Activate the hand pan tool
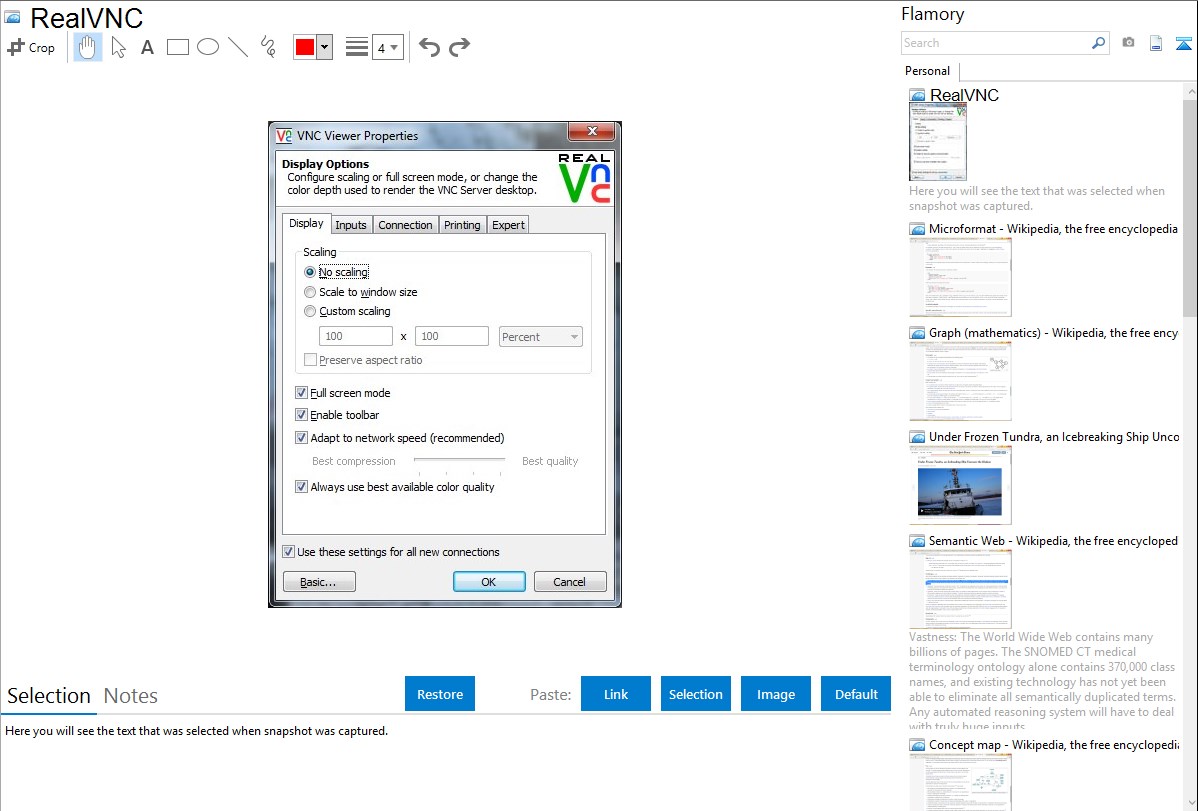The width and height of the screenshot is (1198, 811). 88,47
